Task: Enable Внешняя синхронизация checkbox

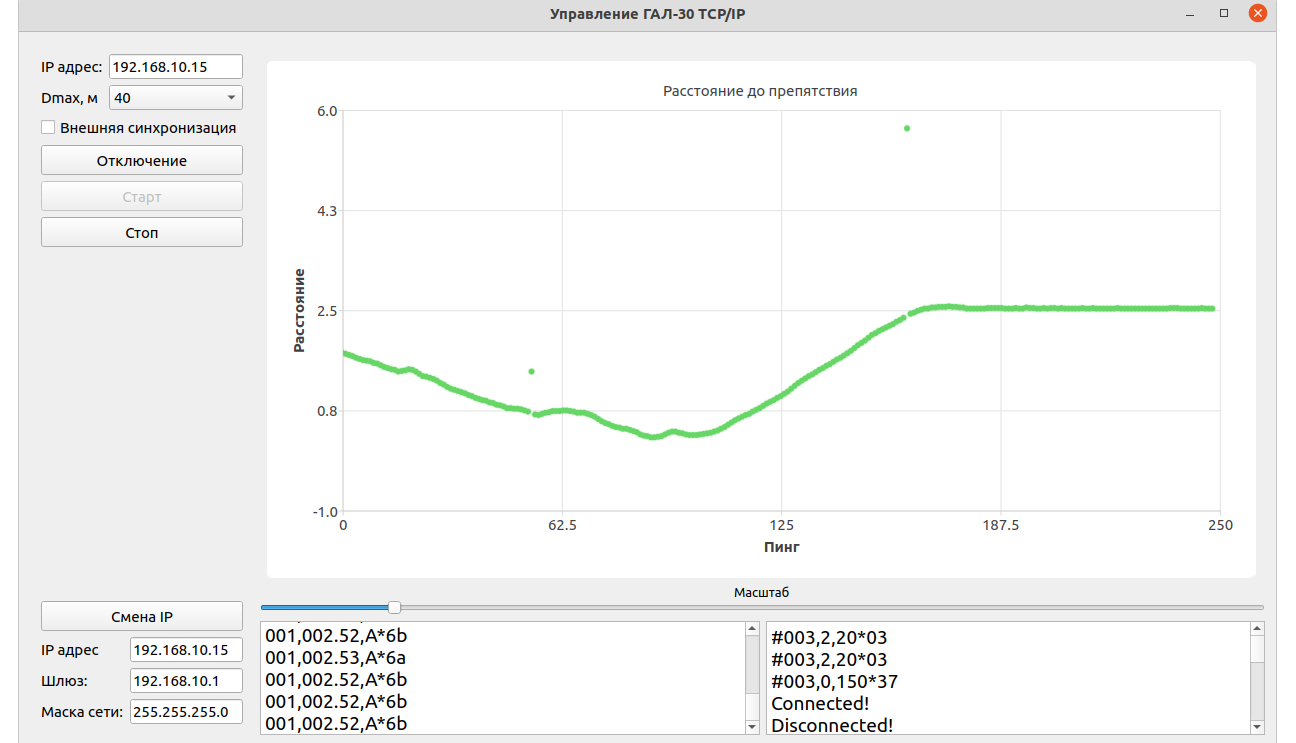Action: click(48, 128)
